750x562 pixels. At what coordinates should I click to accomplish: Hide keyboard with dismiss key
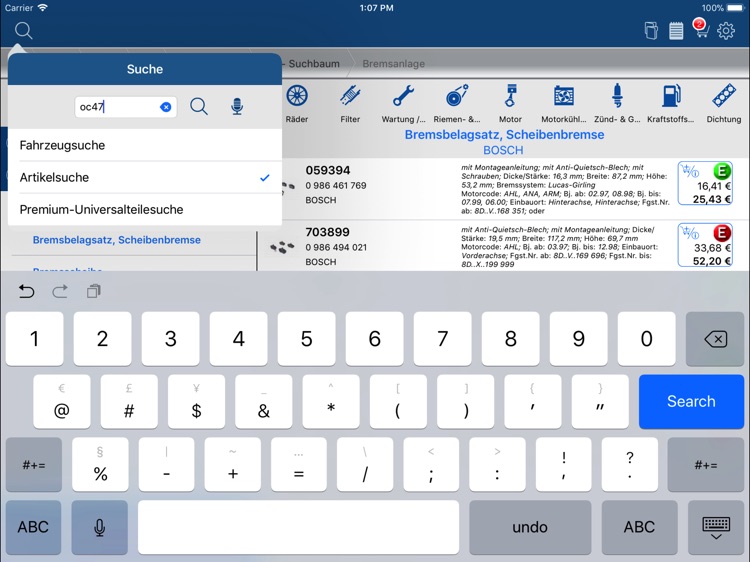point(716,527)
